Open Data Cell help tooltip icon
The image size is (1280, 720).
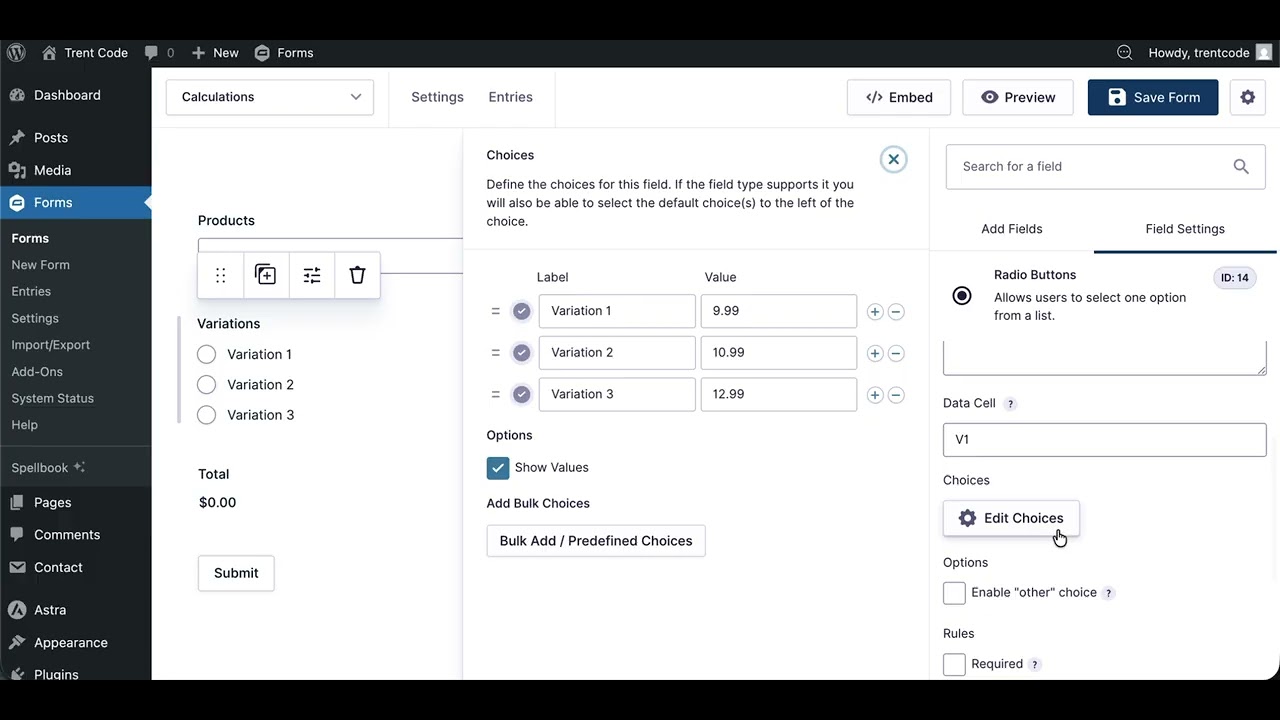(x=1010, y=404)
